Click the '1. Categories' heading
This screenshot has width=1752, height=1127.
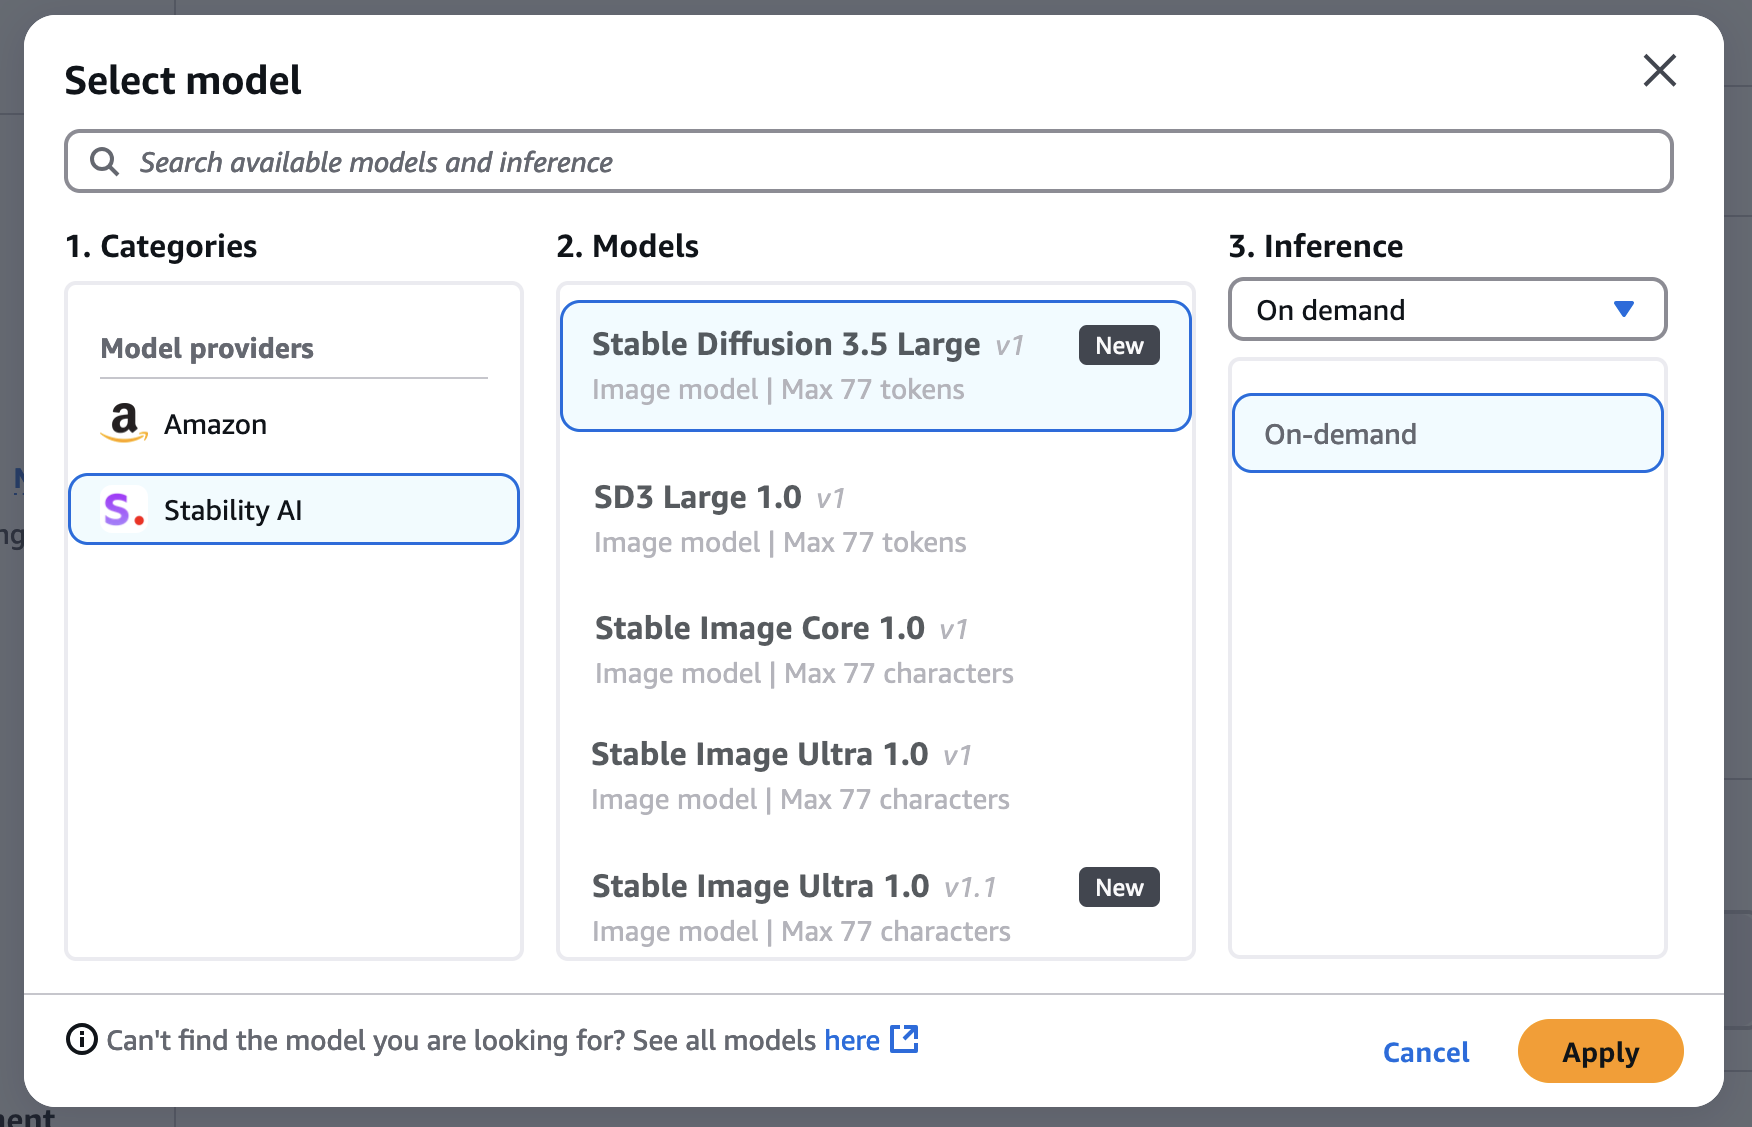(x=161, y=246)
